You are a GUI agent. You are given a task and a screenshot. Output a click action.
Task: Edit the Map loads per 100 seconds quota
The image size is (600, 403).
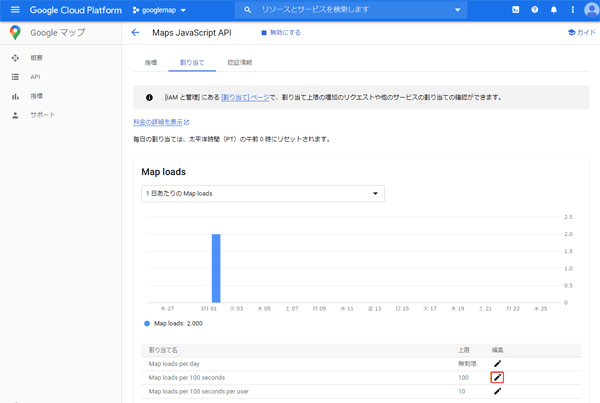(x=497, y=377)
